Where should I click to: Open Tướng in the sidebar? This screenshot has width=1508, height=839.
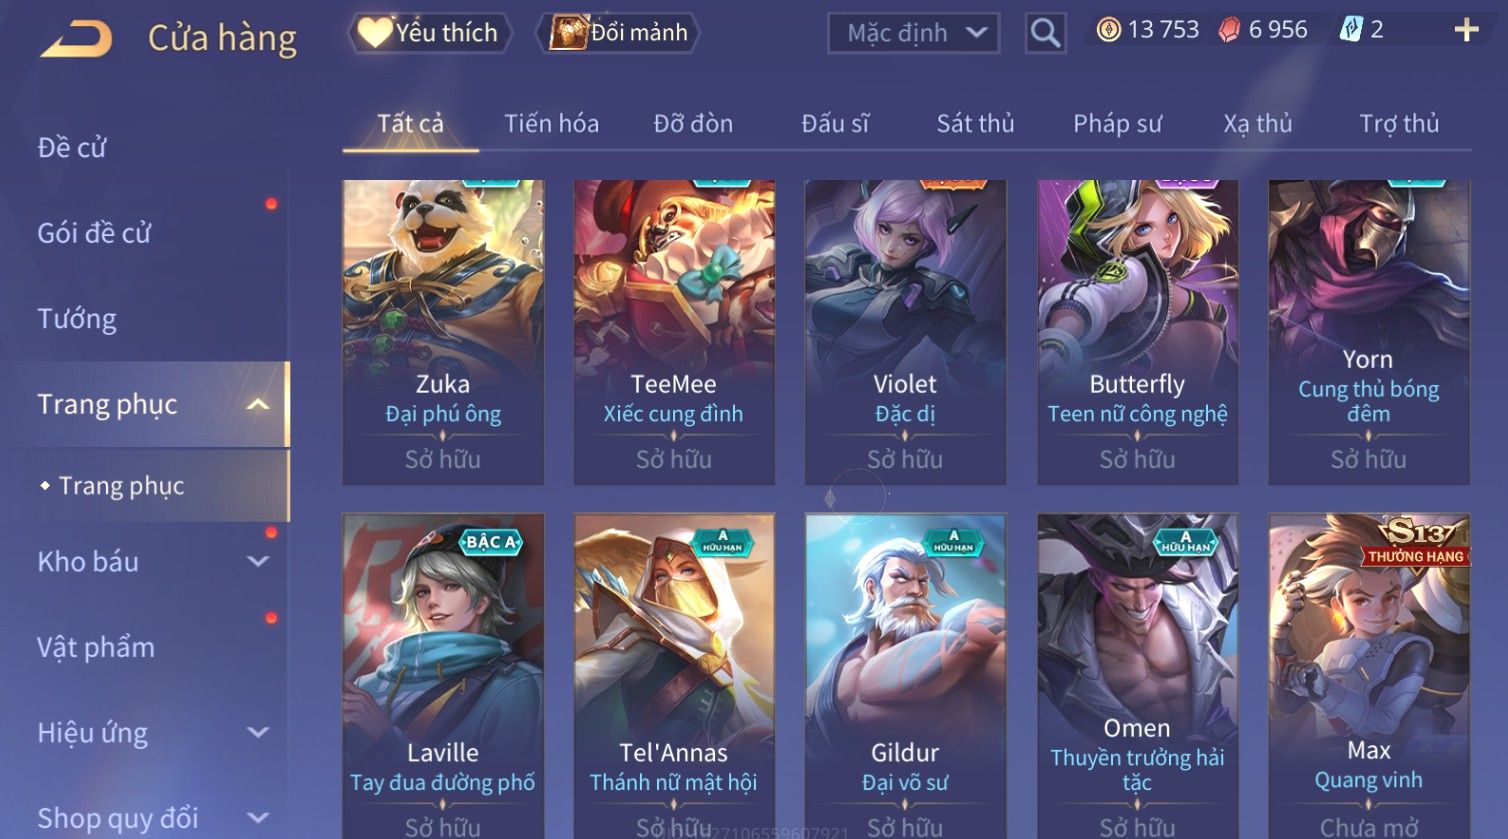pos(77,319)
